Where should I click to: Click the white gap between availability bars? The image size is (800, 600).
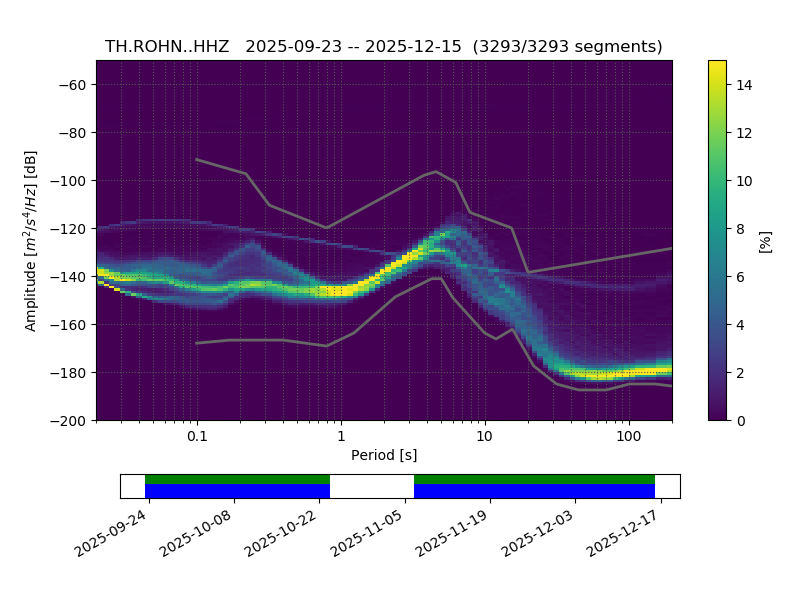(371, 486)
